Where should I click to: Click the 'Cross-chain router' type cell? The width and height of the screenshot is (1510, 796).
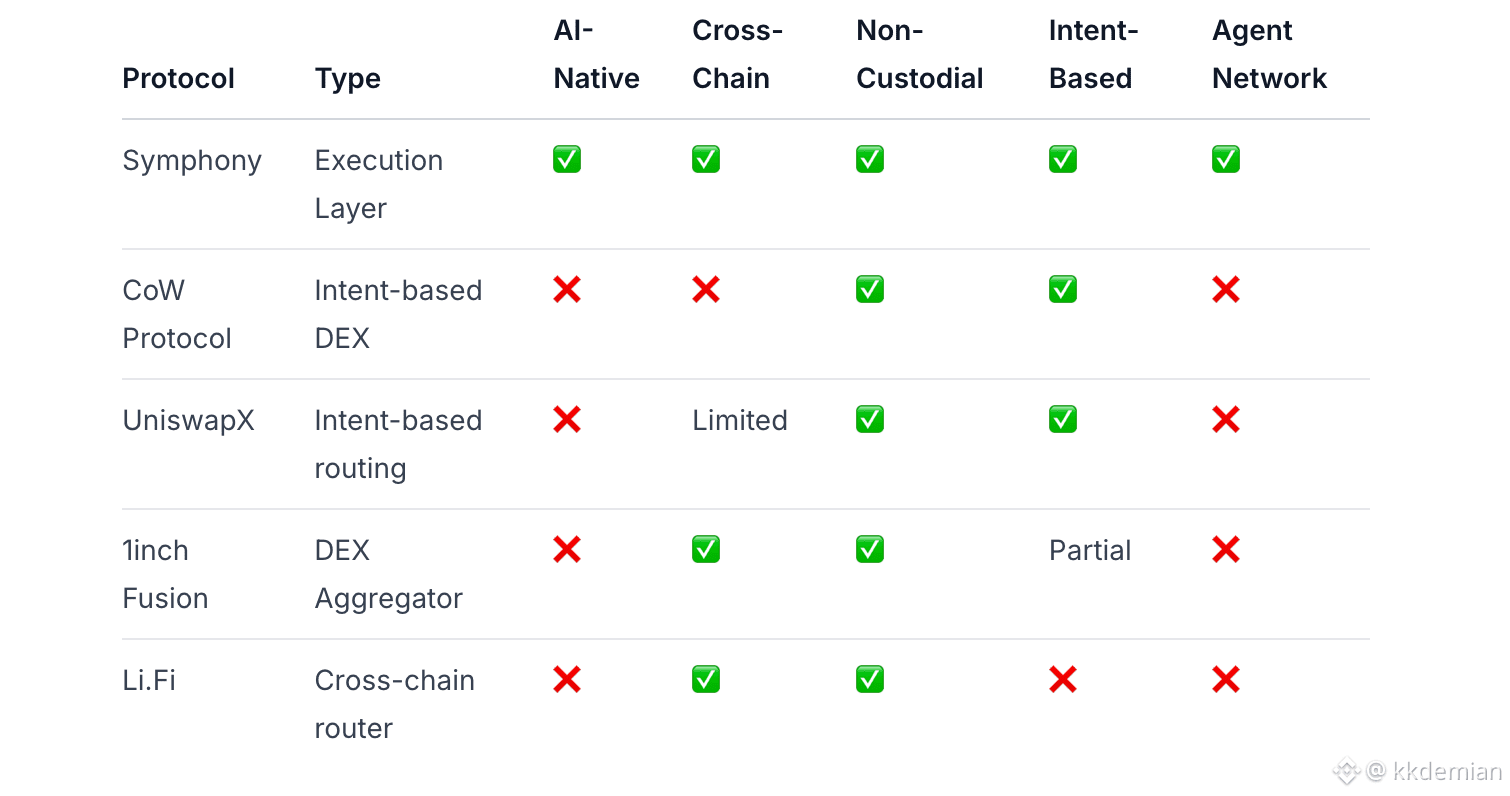pyautogui.click(x=394, y=704)
